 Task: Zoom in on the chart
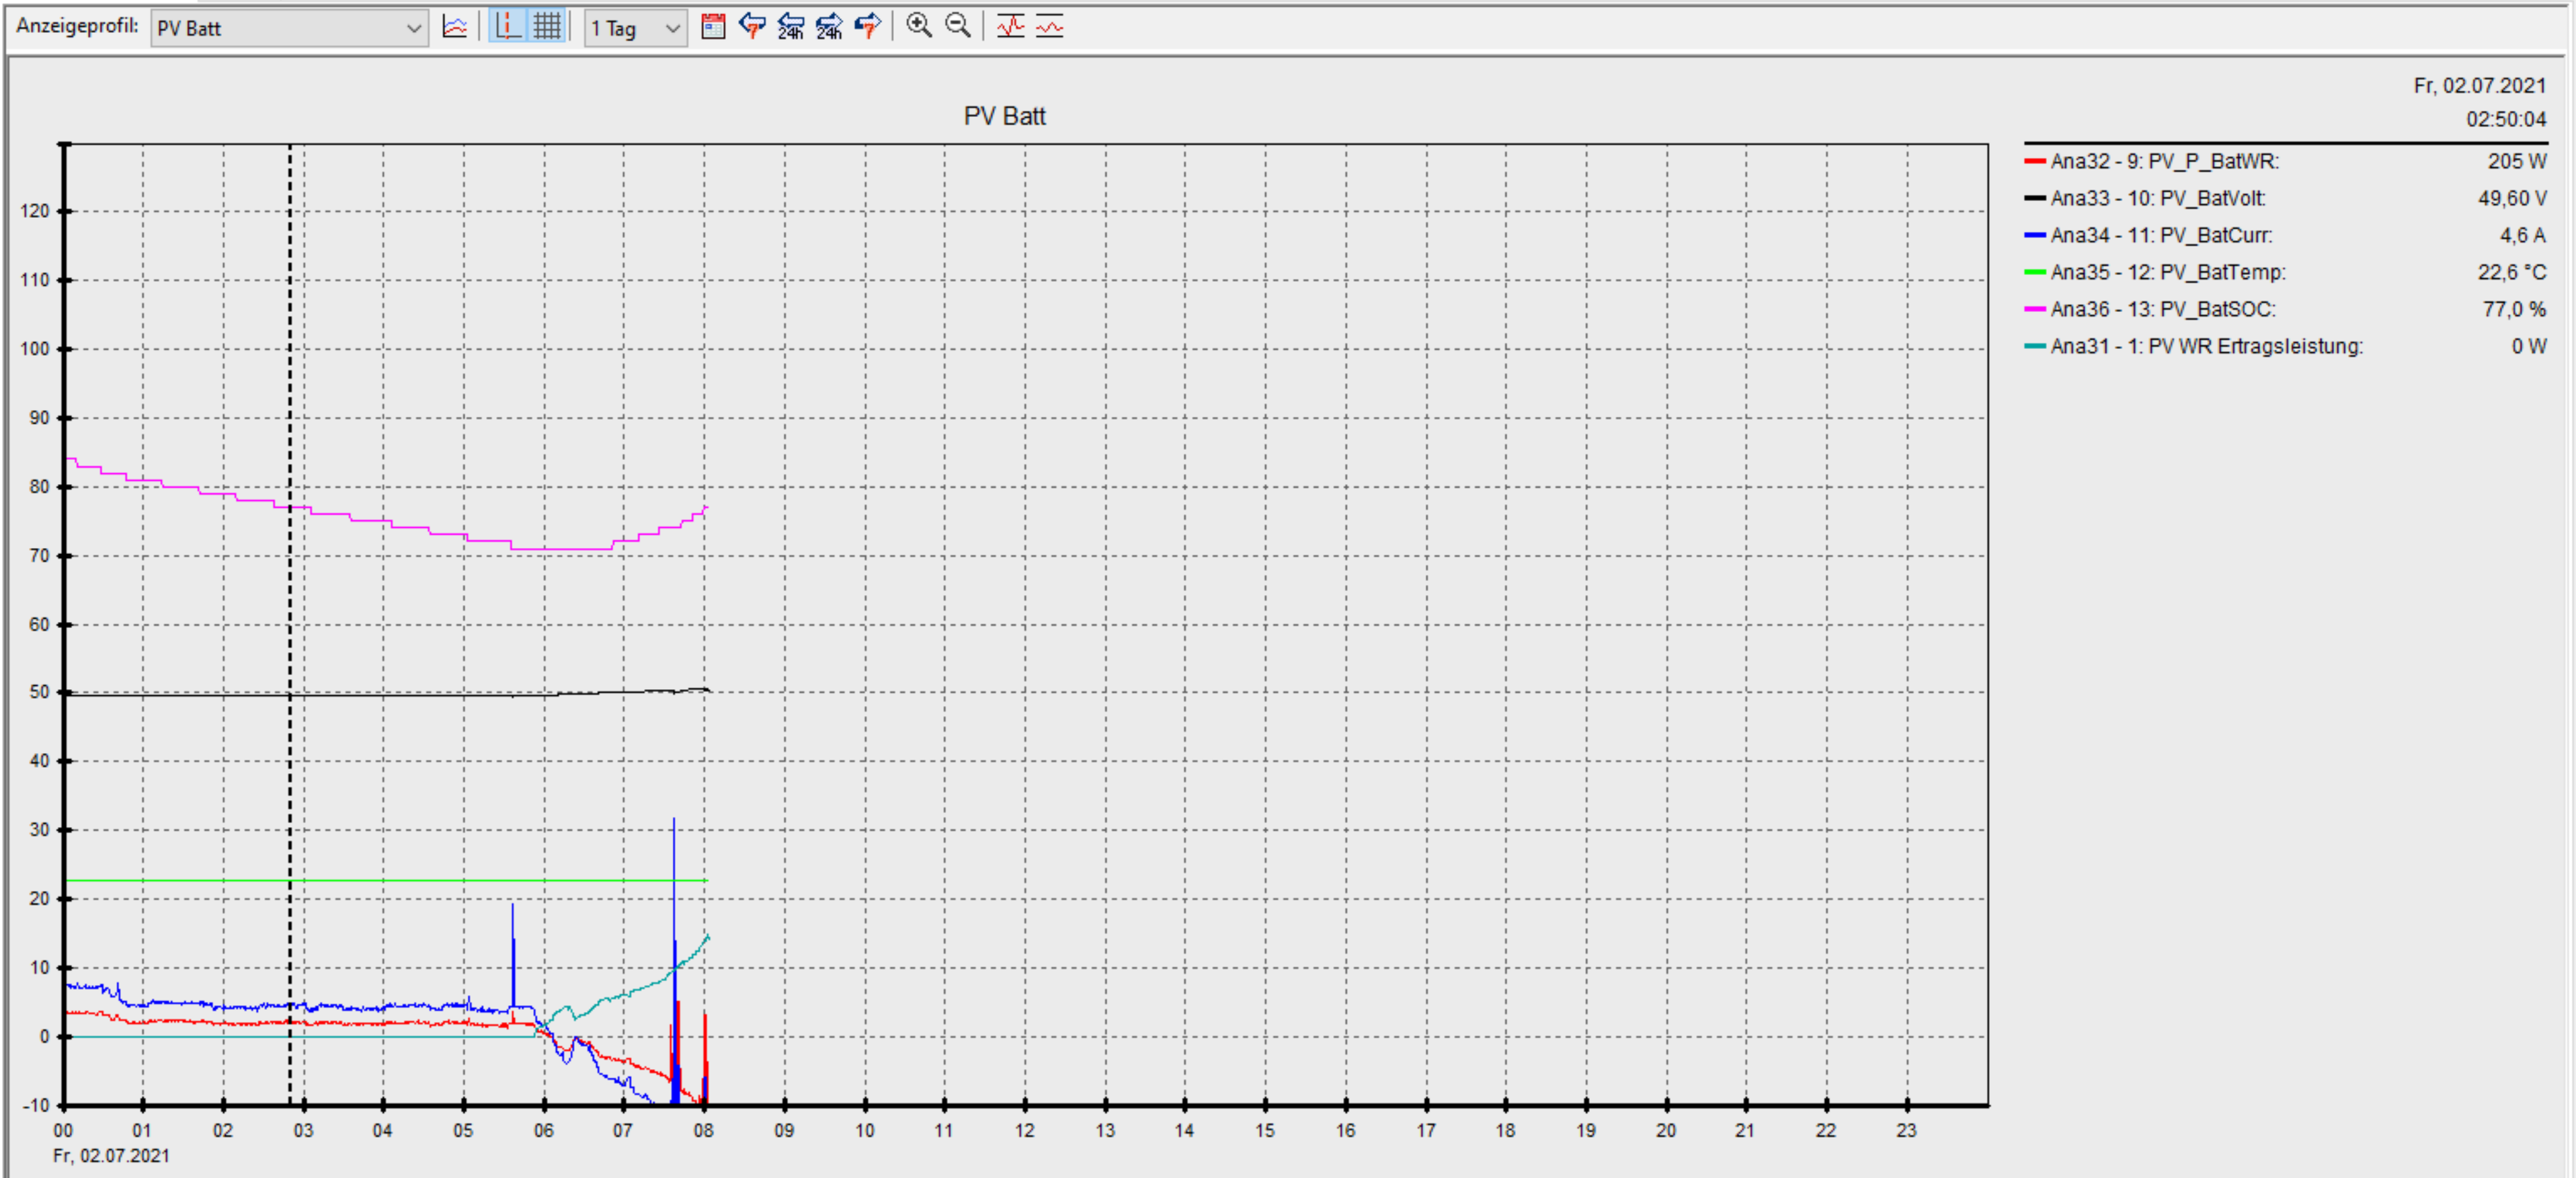click(919, 26)
